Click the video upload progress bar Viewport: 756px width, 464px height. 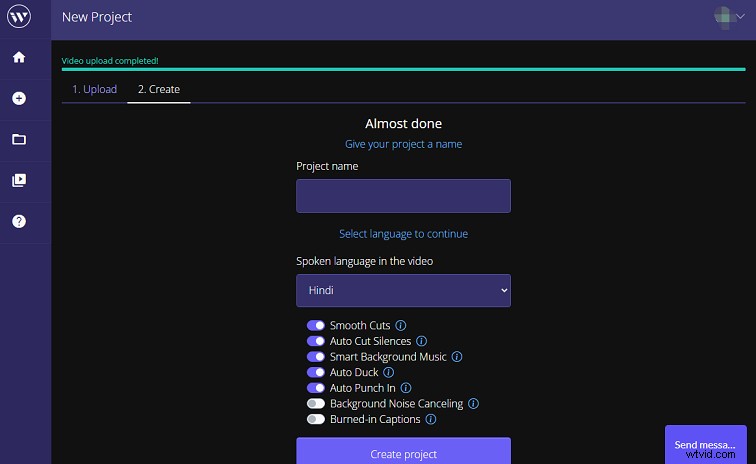[x=403, y=69]
